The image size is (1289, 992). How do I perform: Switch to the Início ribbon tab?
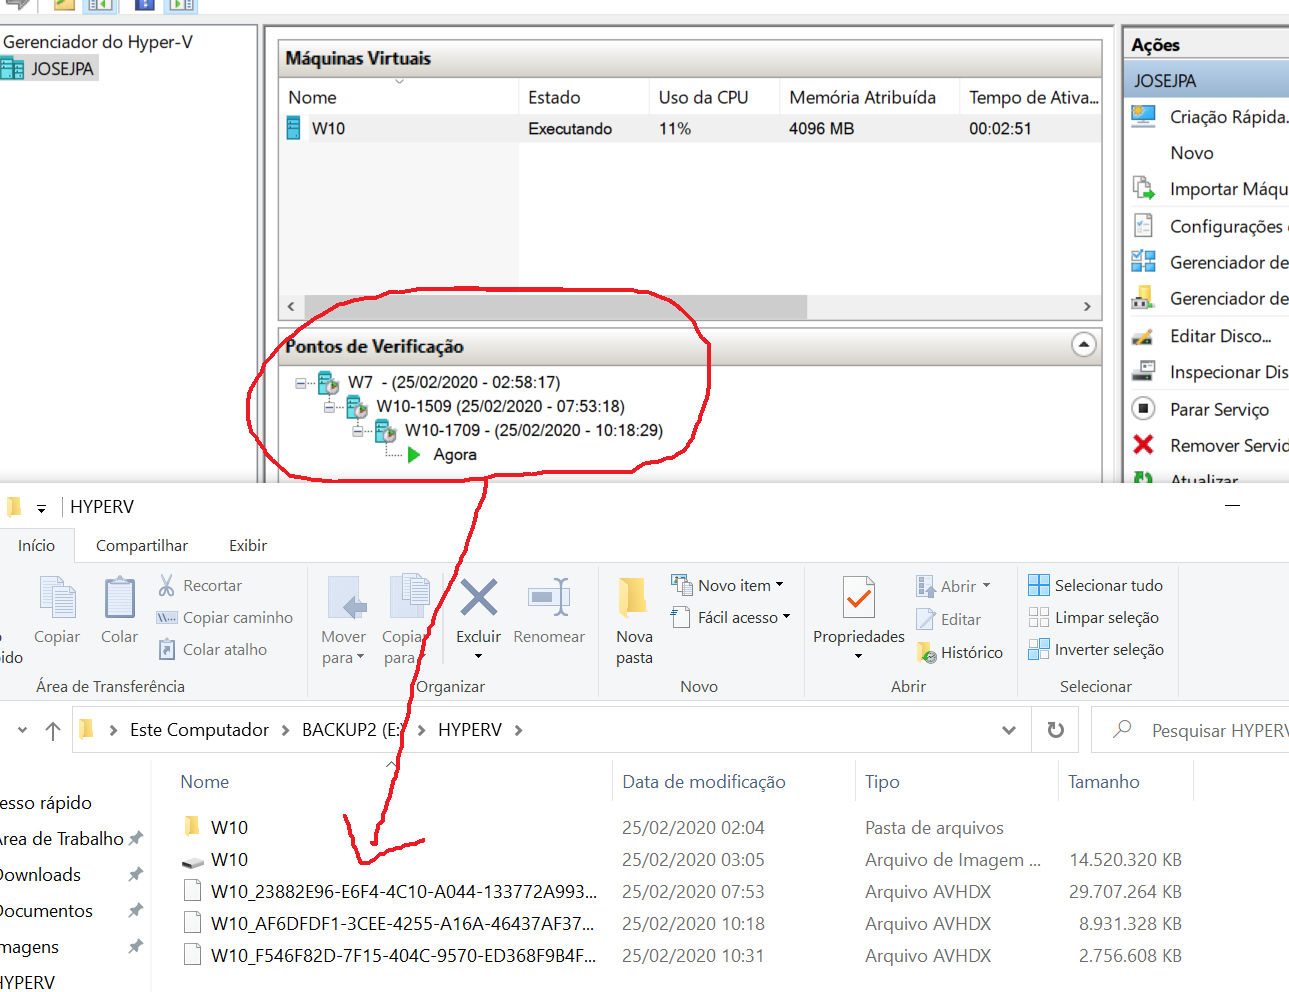point(37,545)
